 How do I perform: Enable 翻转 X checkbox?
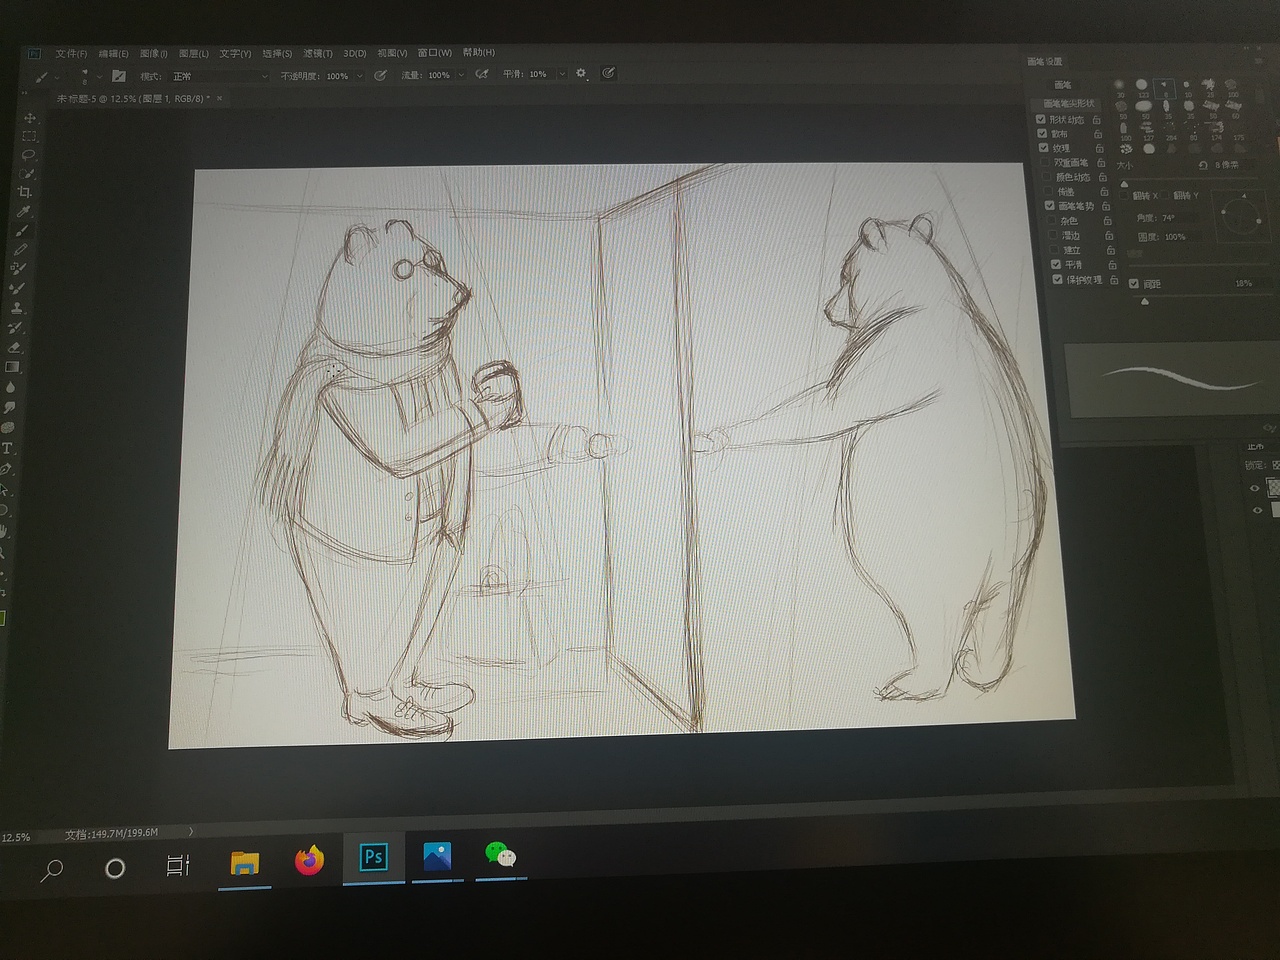tap(1123, 195)
